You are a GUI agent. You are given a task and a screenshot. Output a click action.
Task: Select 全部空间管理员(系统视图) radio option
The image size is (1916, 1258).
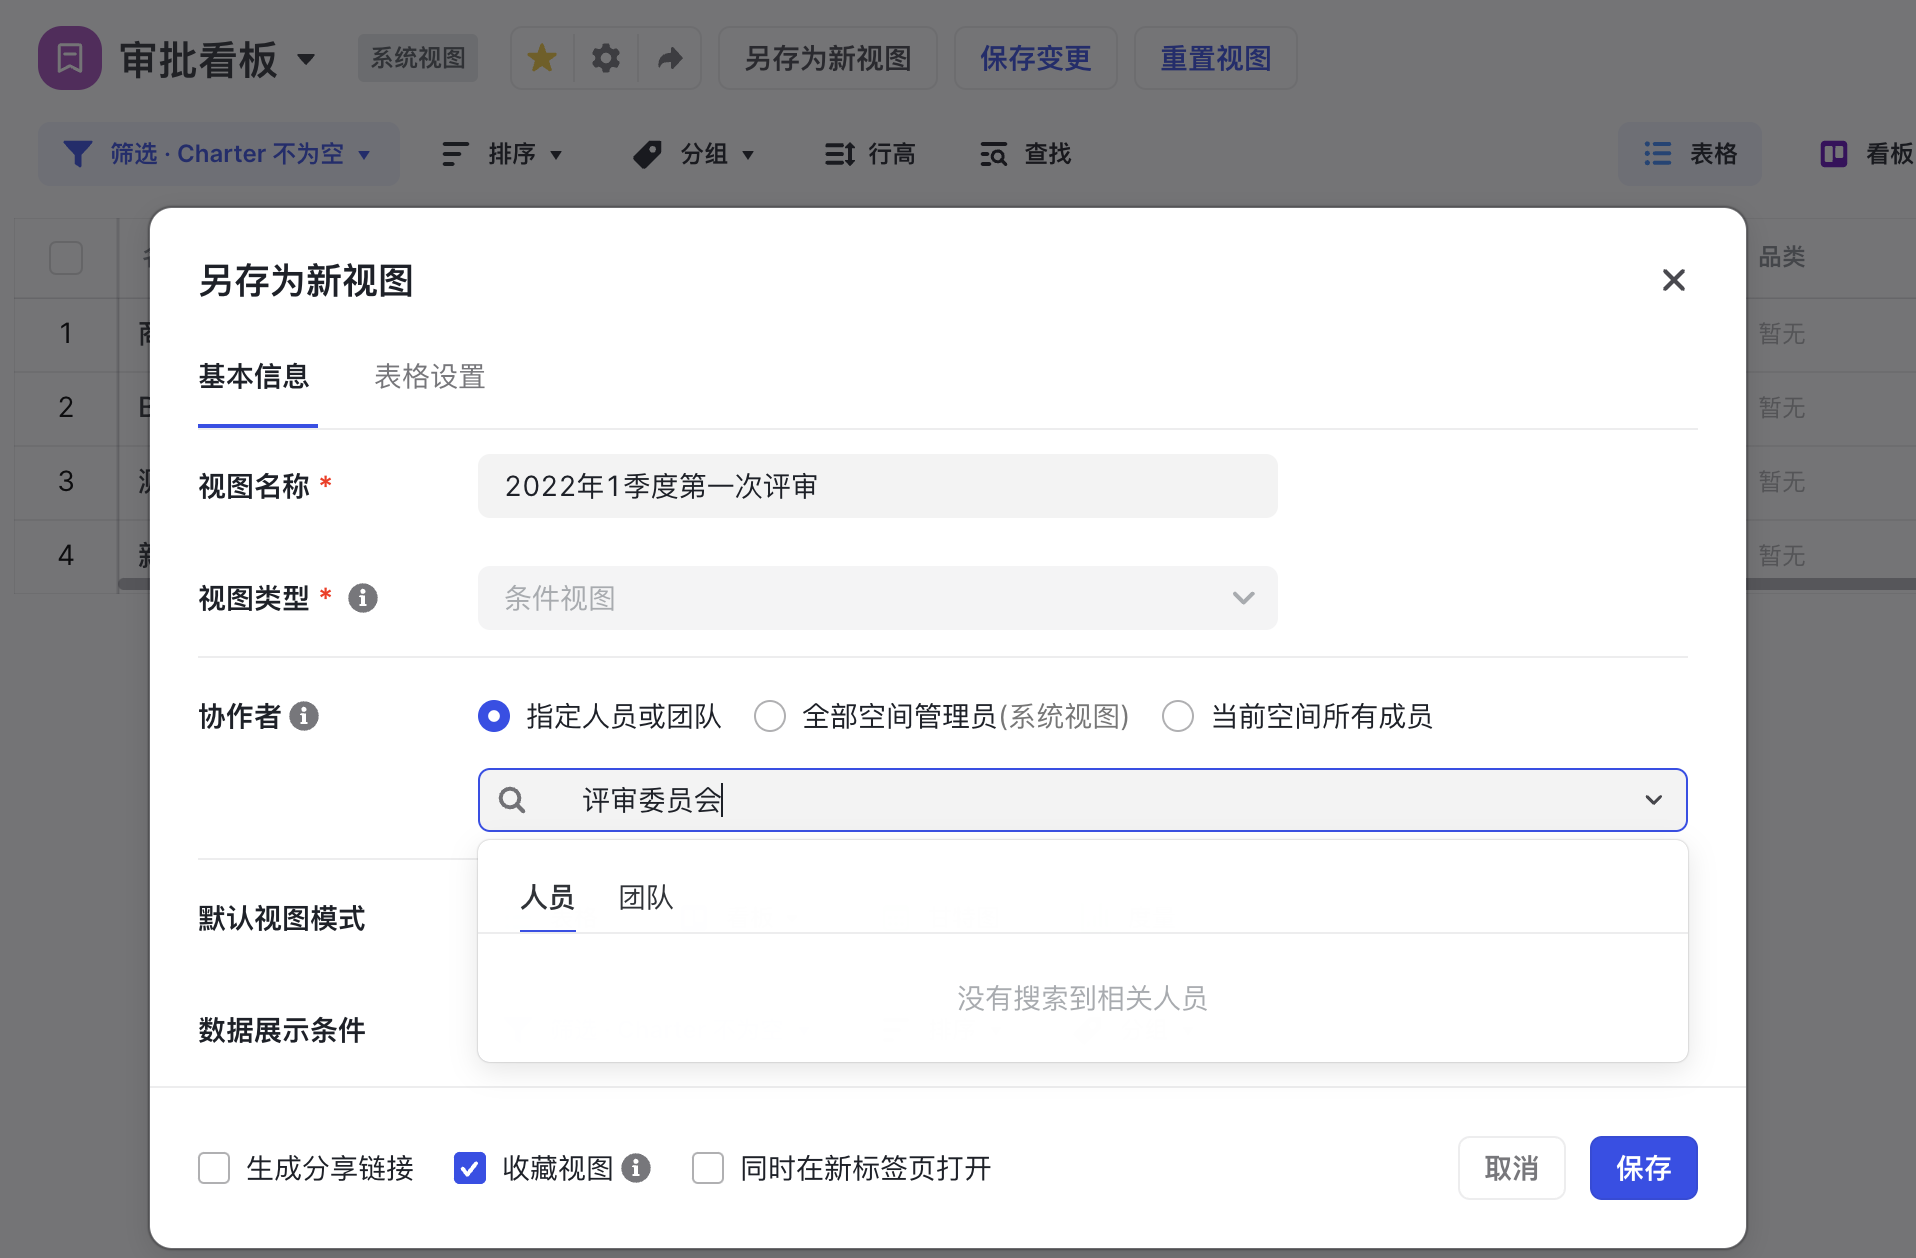[770, 716]
